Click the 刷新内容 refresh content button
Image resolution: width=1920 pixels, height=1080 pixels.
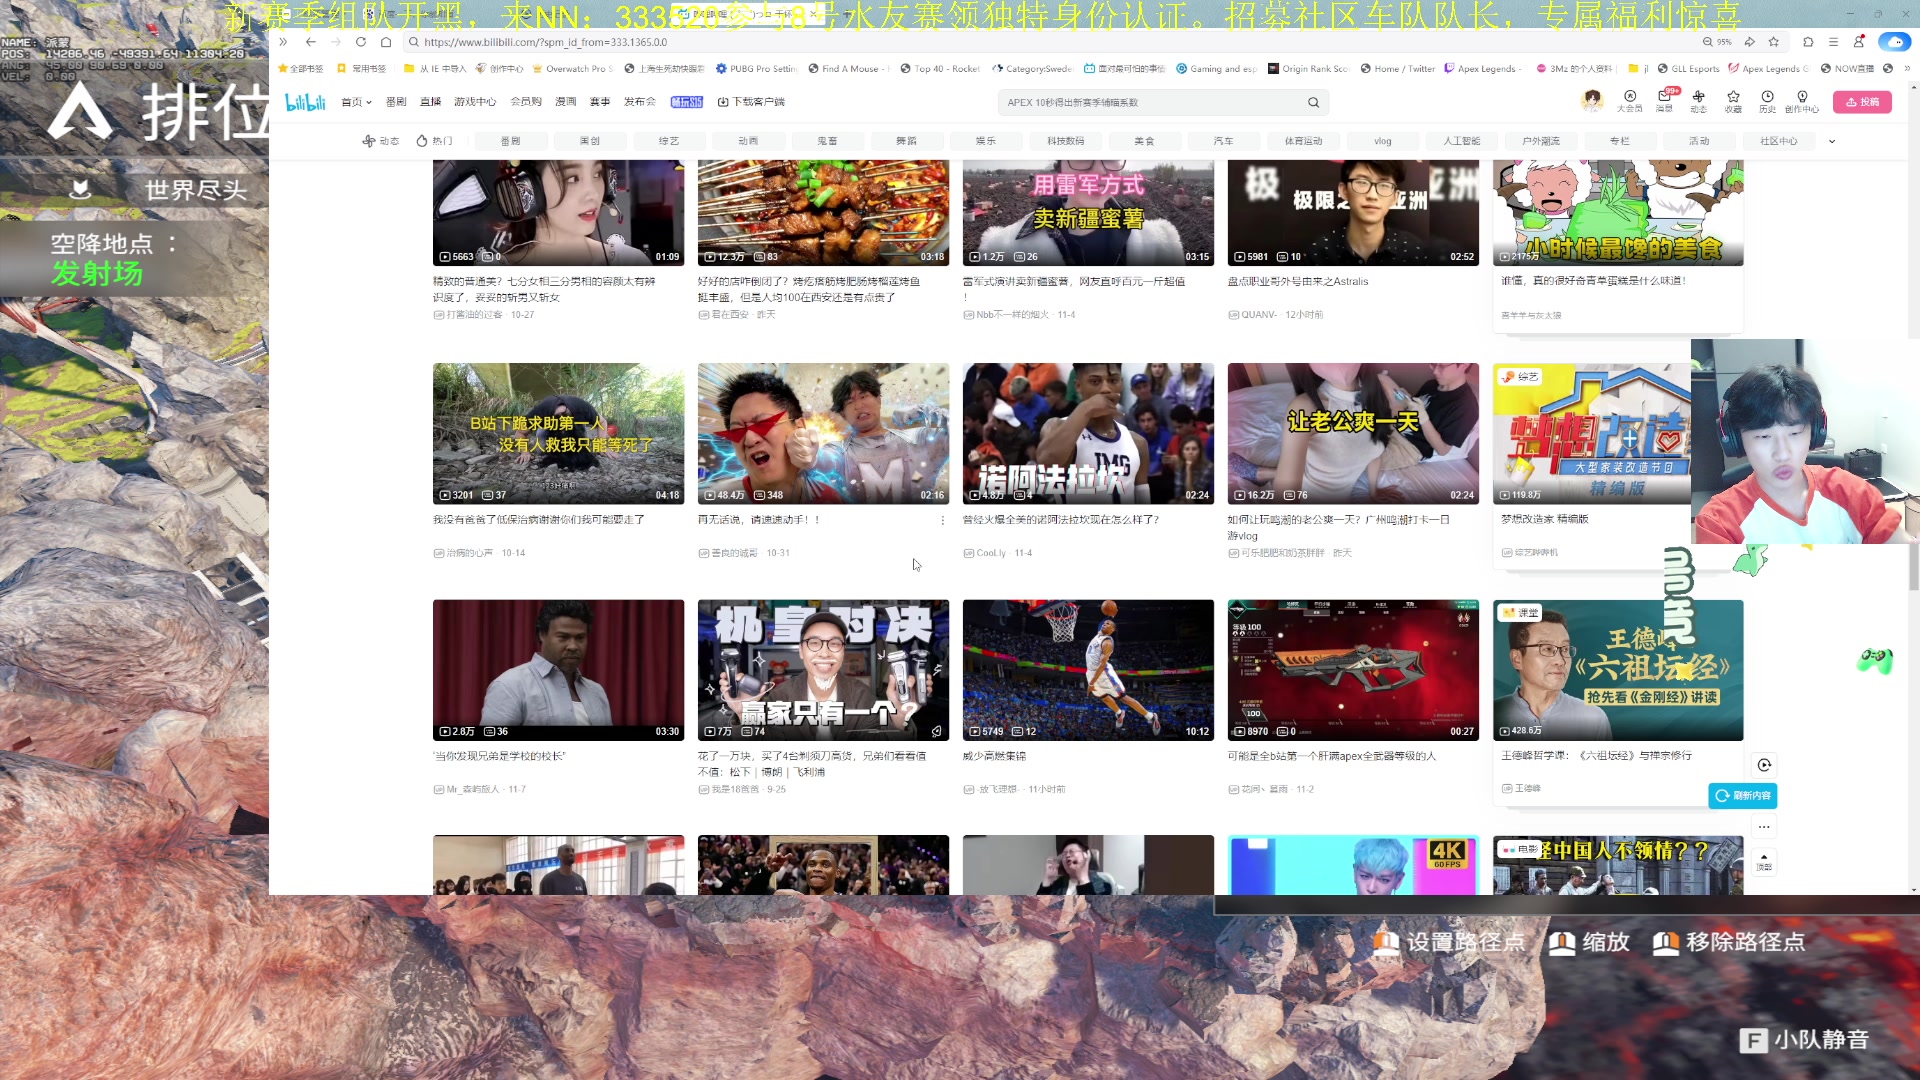pos(1743,795)
